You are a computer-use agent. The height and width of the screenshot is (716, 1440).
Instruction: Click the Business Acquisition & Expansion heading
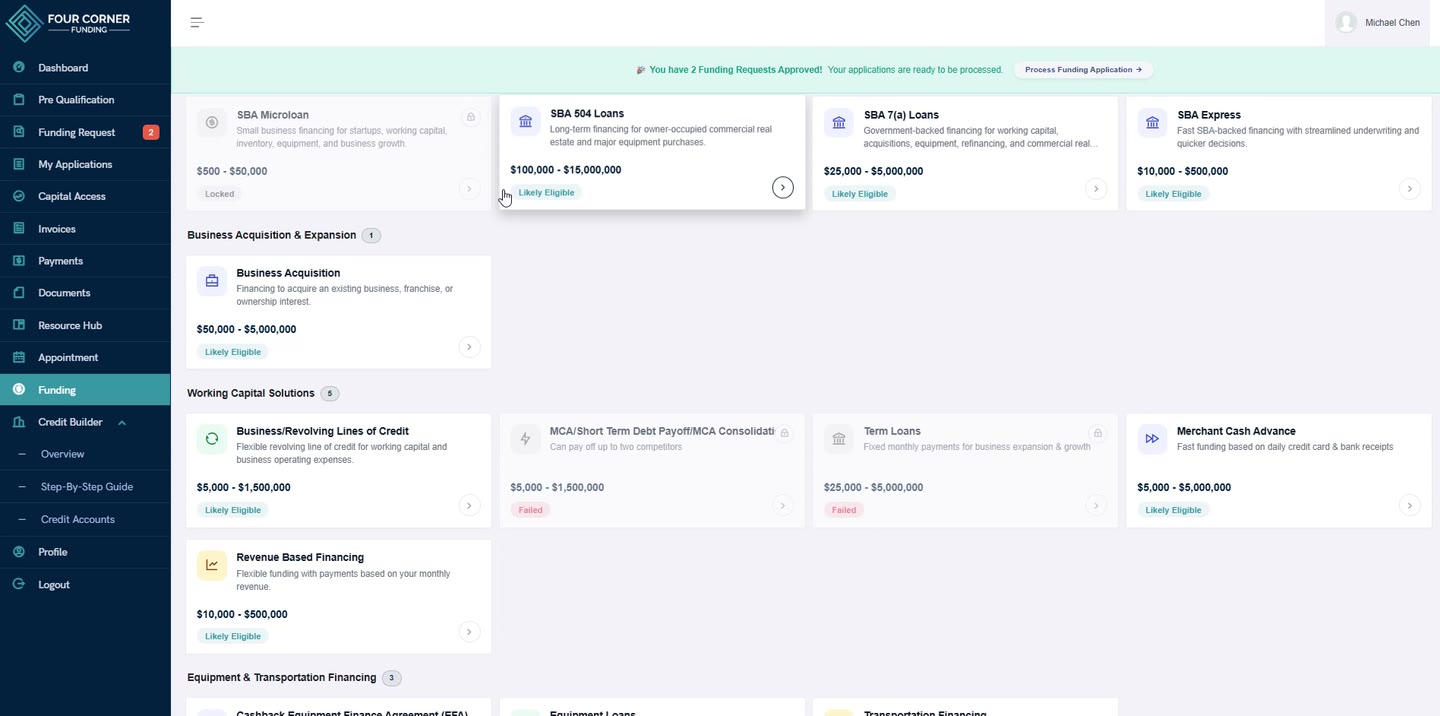click(x=272, y=235)
